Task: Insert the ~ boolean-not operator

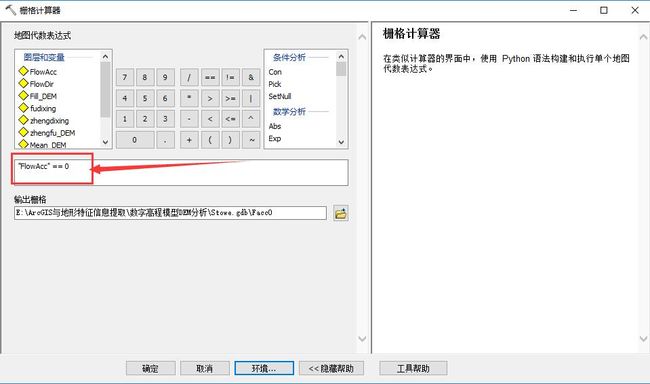Action: tap(251, 140)
